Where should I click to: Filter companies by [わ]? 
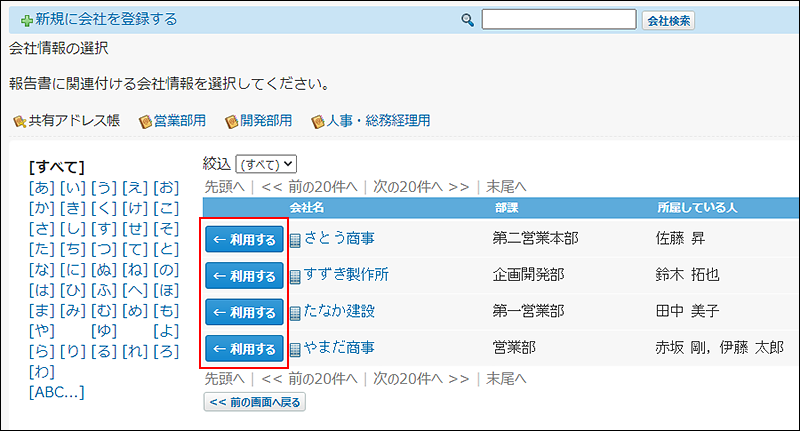[x=42, y=371]
